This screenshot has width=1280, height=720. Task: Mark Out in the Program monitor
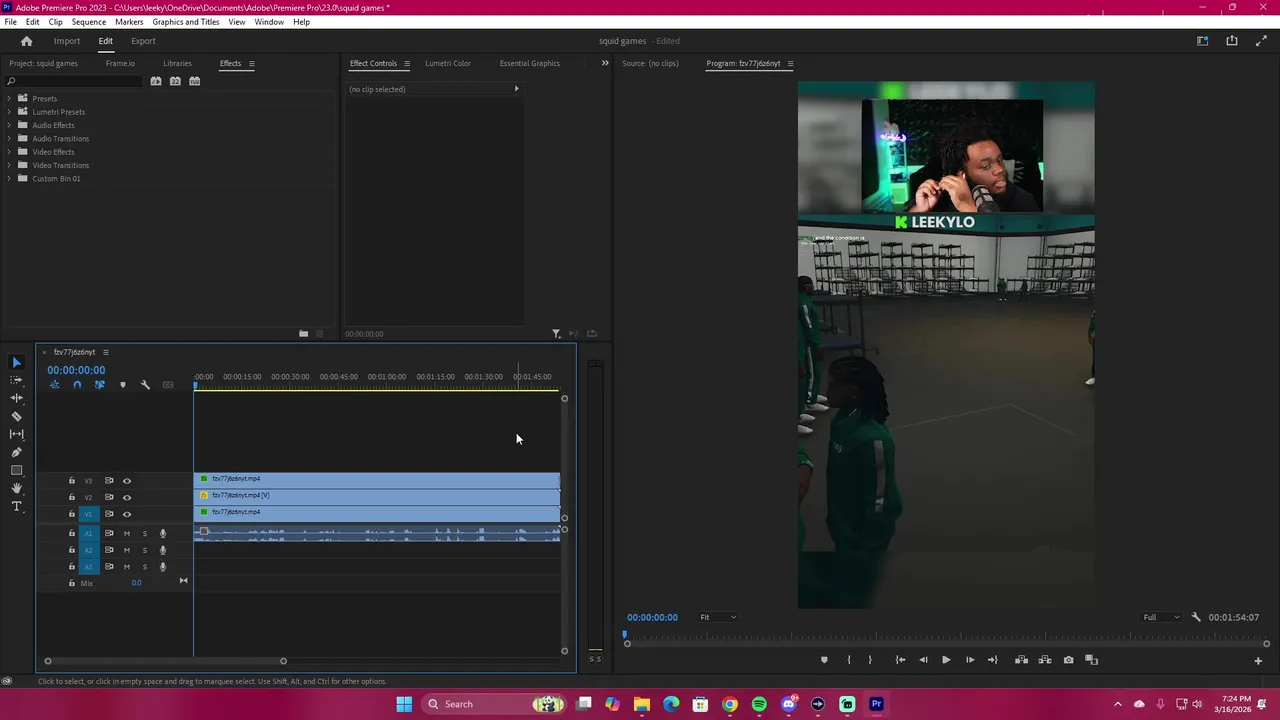870,660
